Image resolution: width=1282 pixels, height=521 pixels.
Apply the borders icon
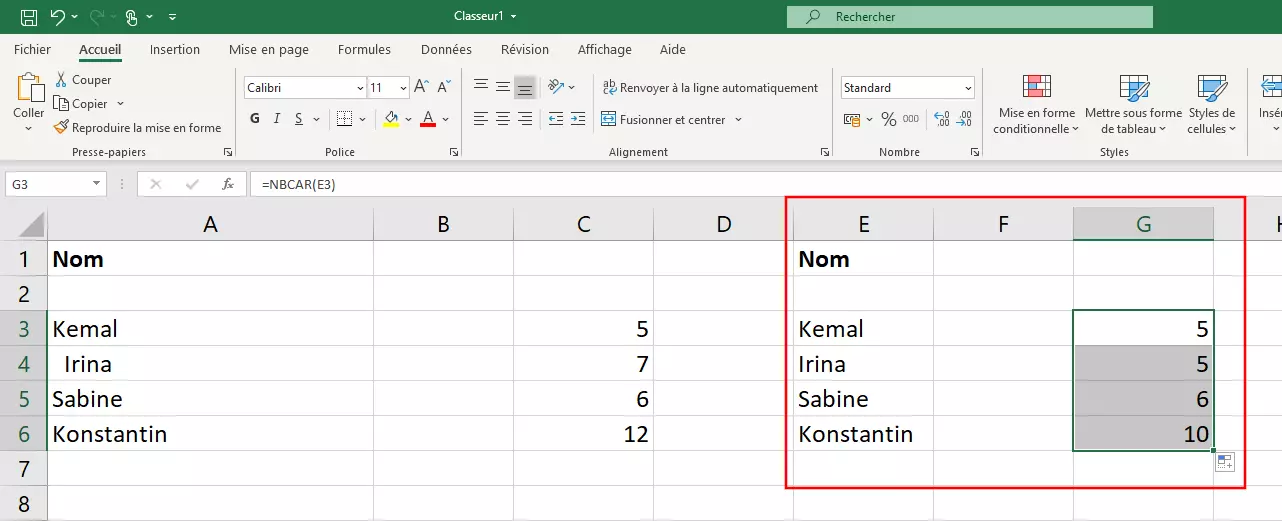(344, 119)
